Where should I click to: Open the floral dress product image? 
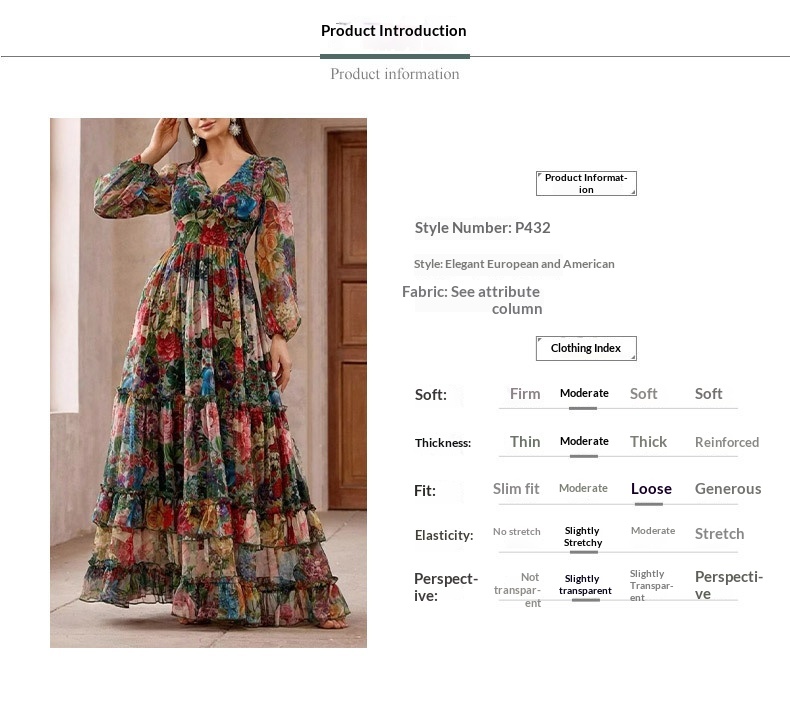click(208, 382)
